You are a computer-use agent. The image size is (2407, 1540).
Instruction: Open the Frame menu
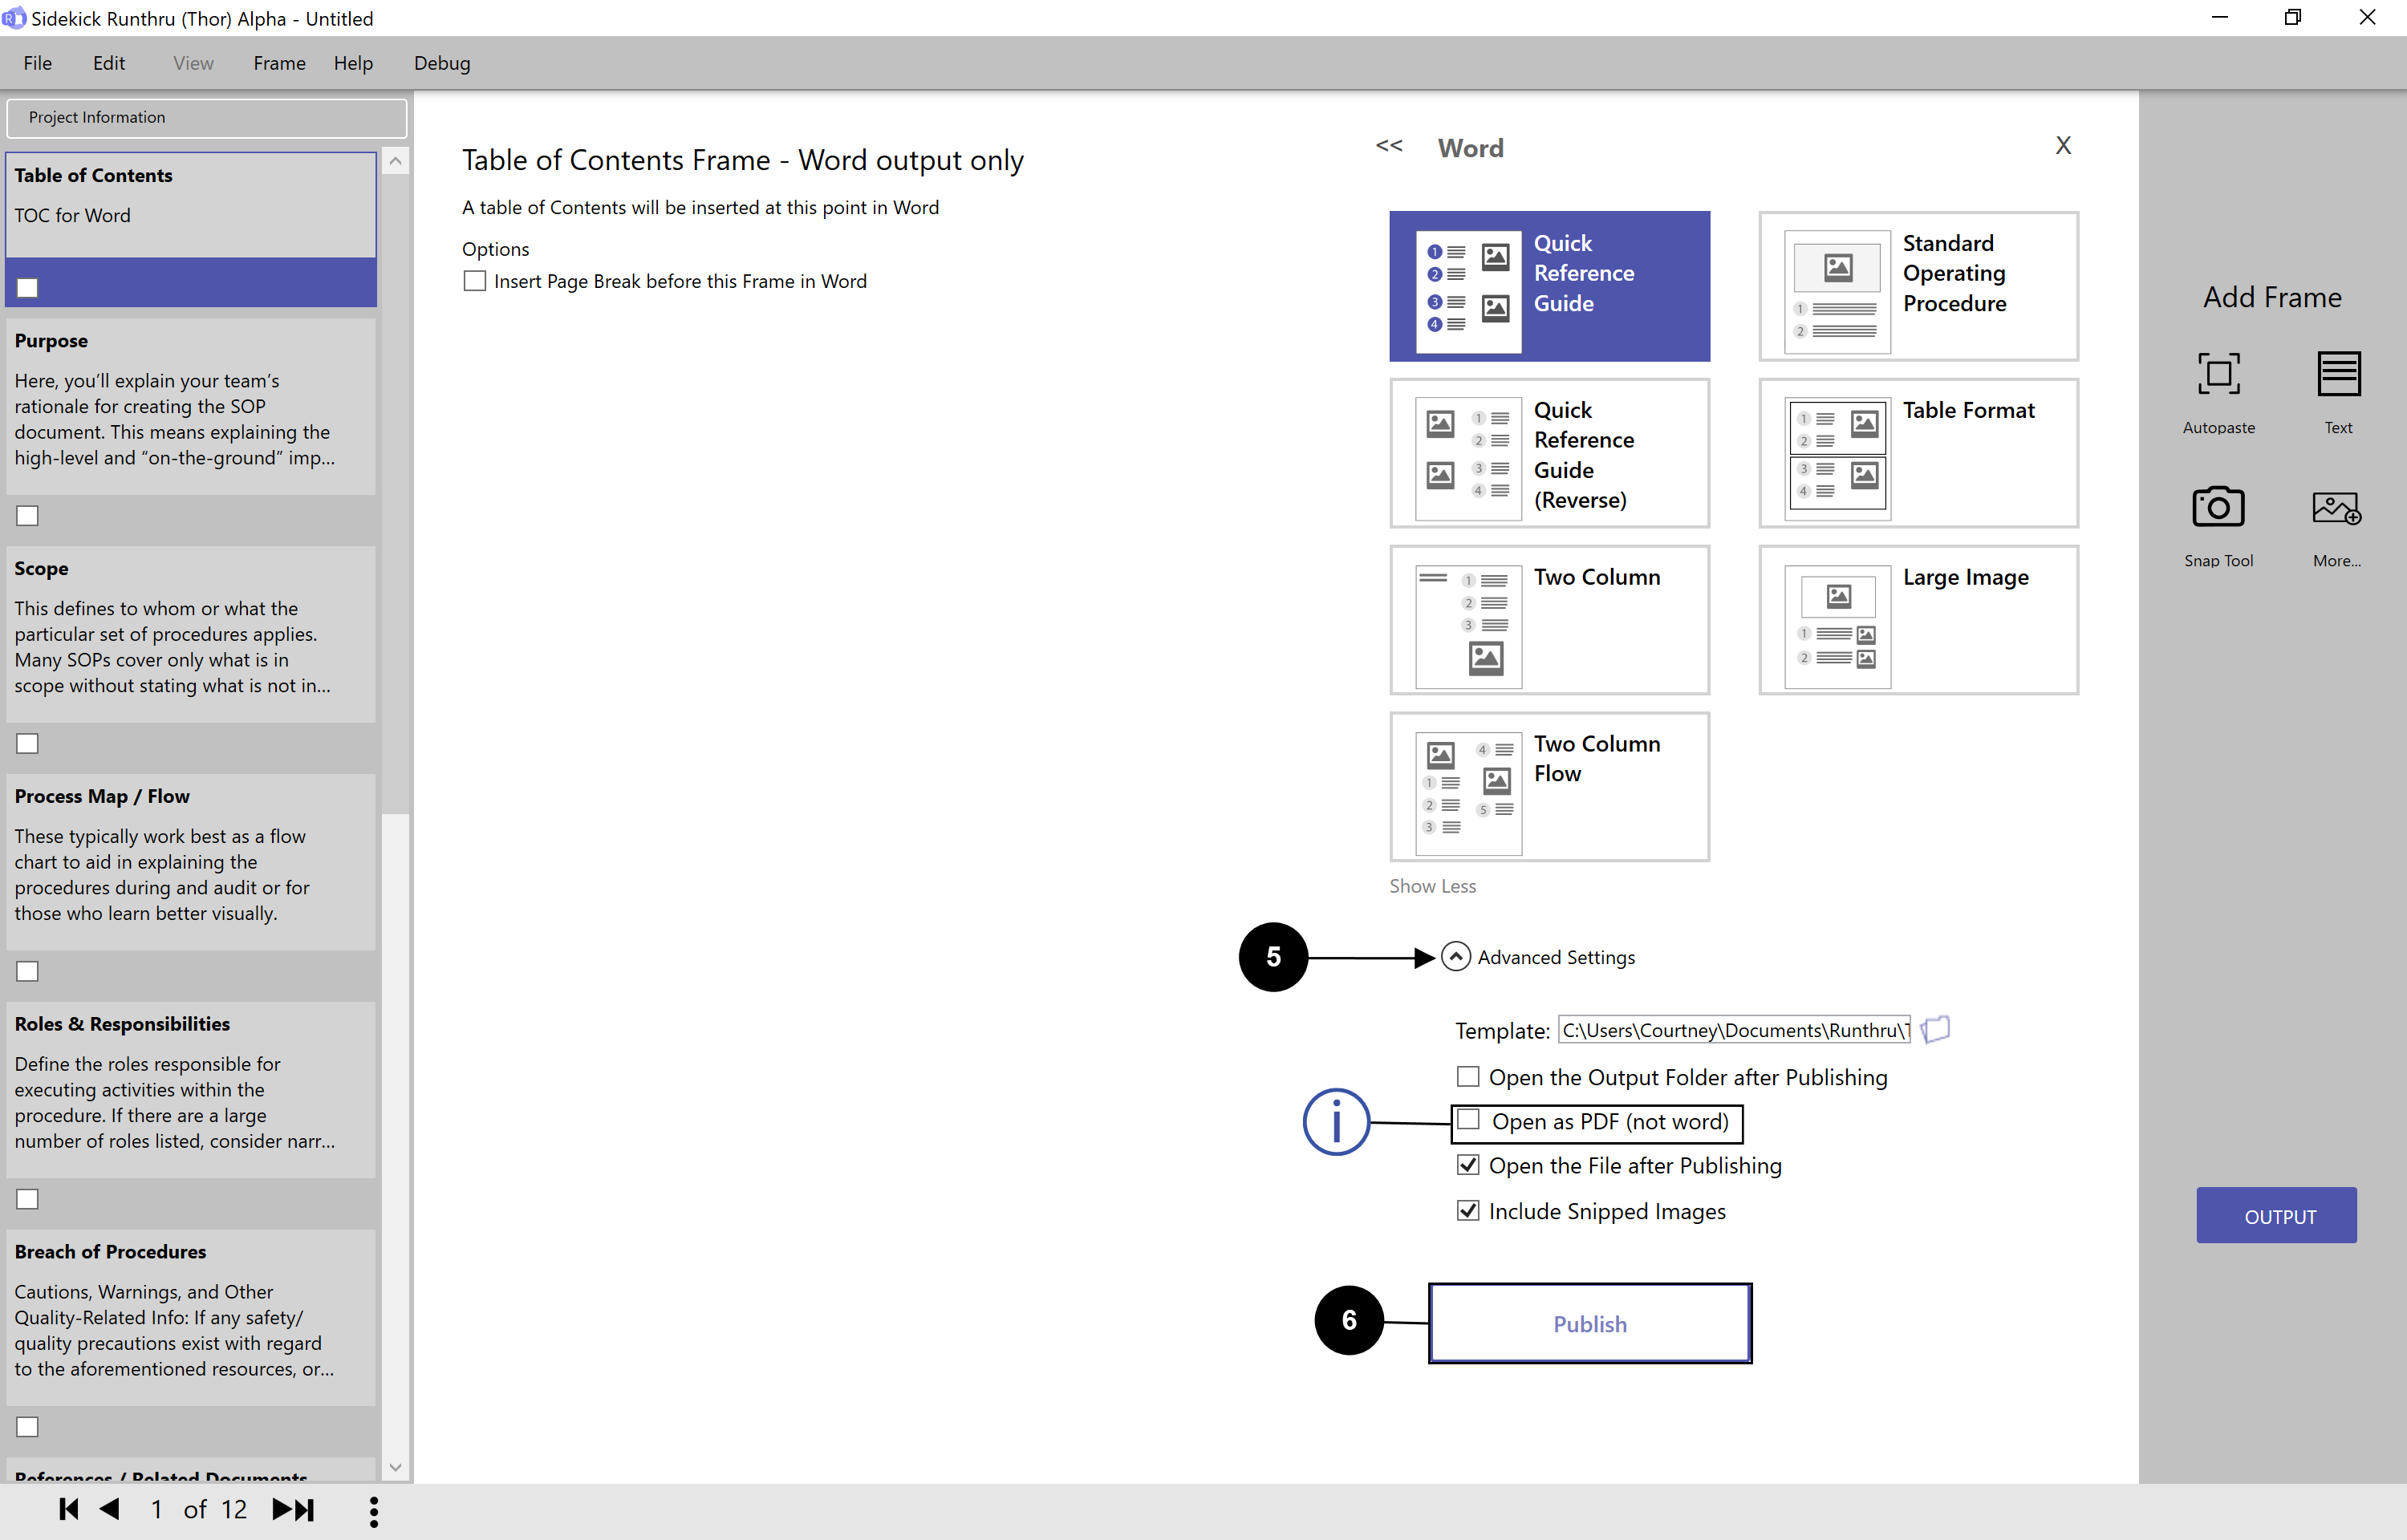point(279,63)
